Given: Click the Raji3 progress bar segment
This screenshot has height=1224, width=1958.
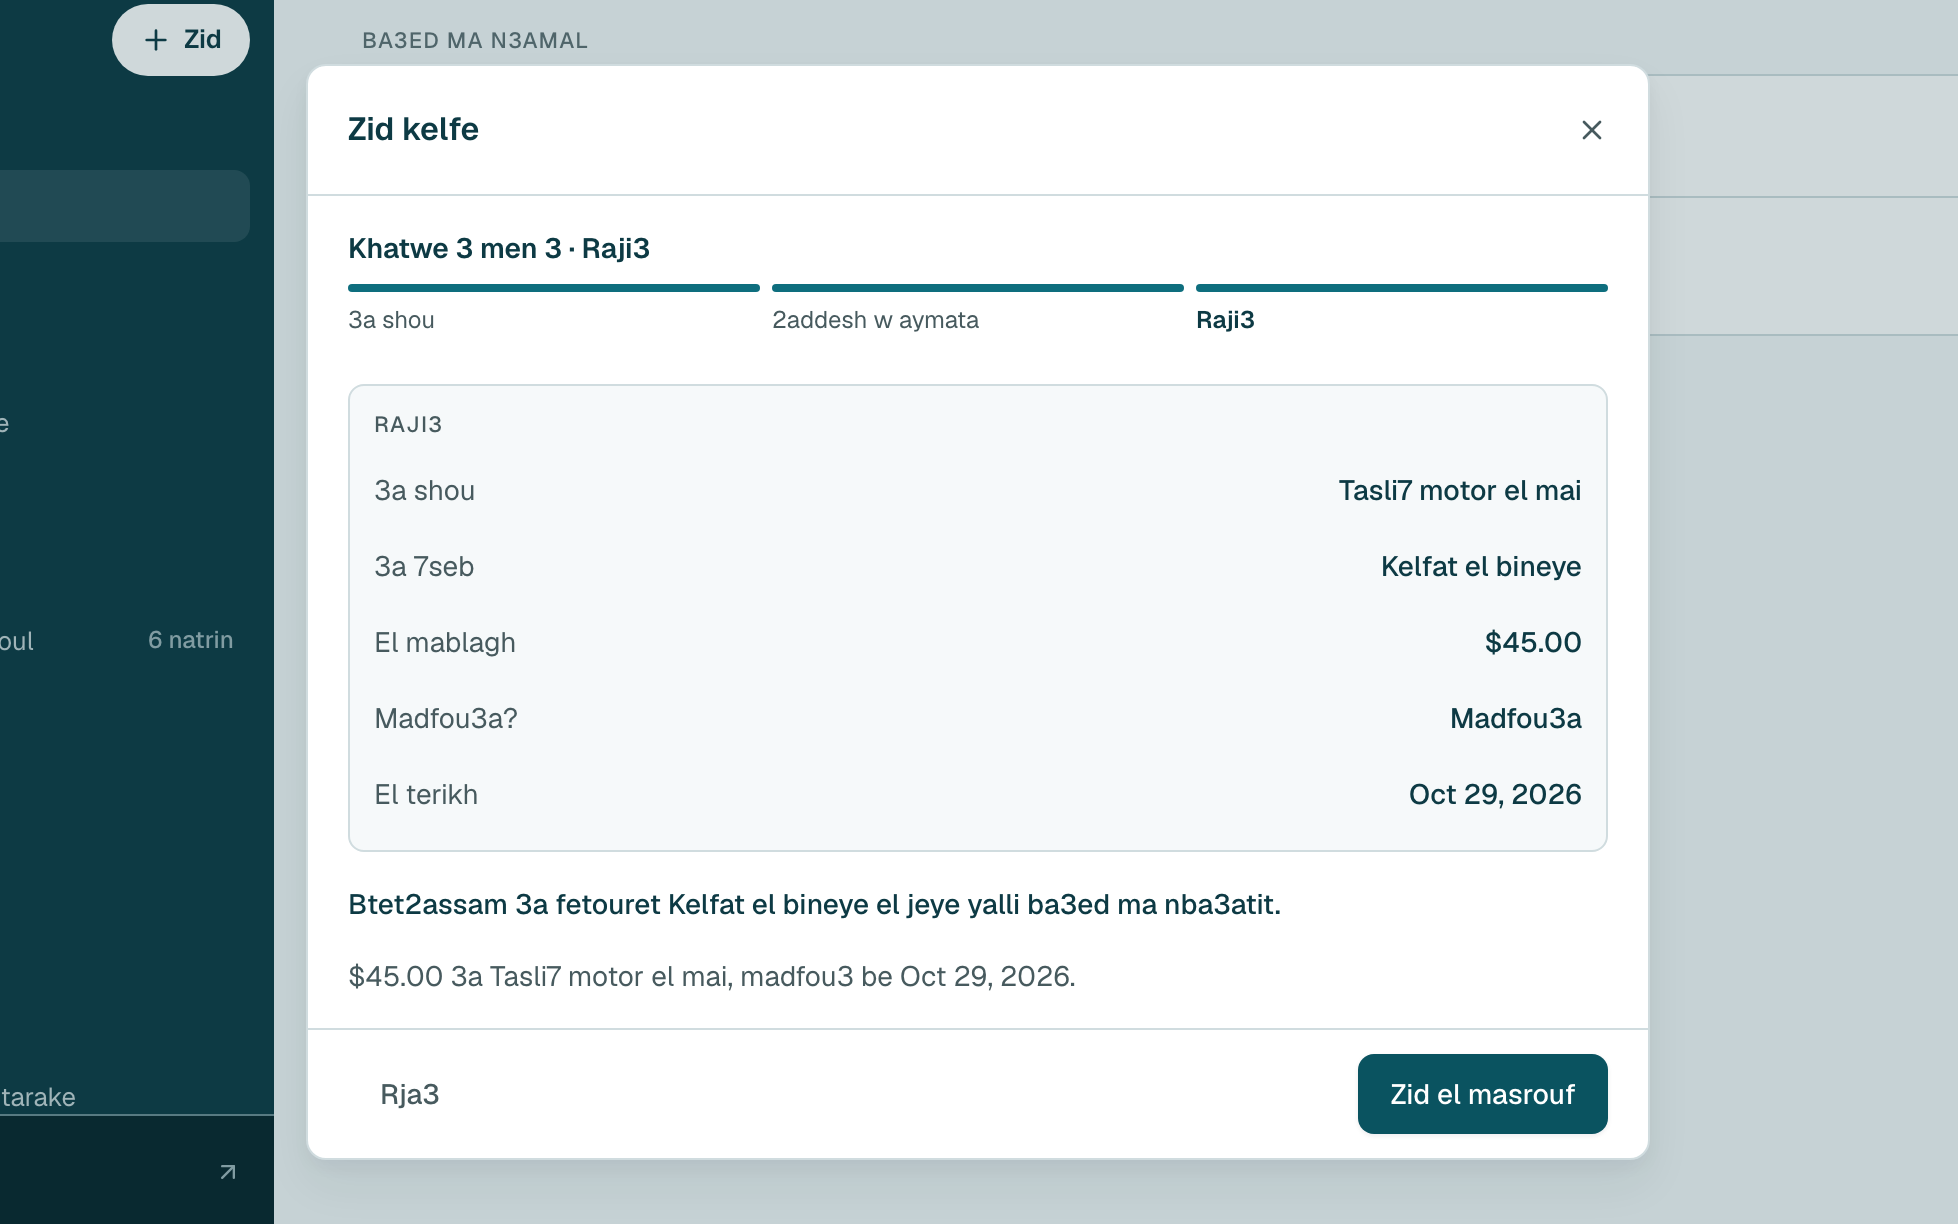Looking at the screenshot, I should [x=1402, y=288].
